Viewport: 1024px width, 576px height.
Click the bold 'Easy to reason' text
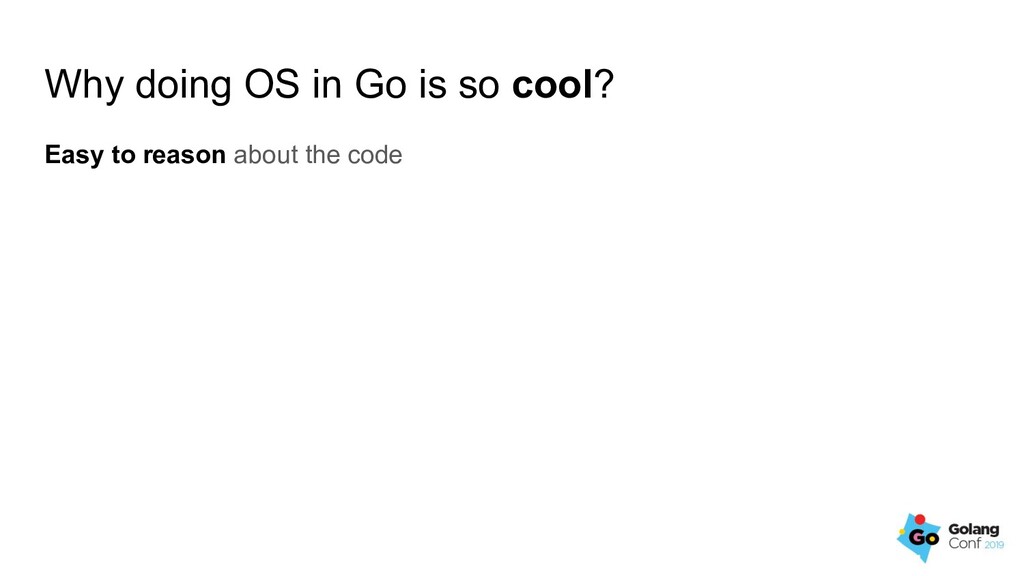[135, 155]
